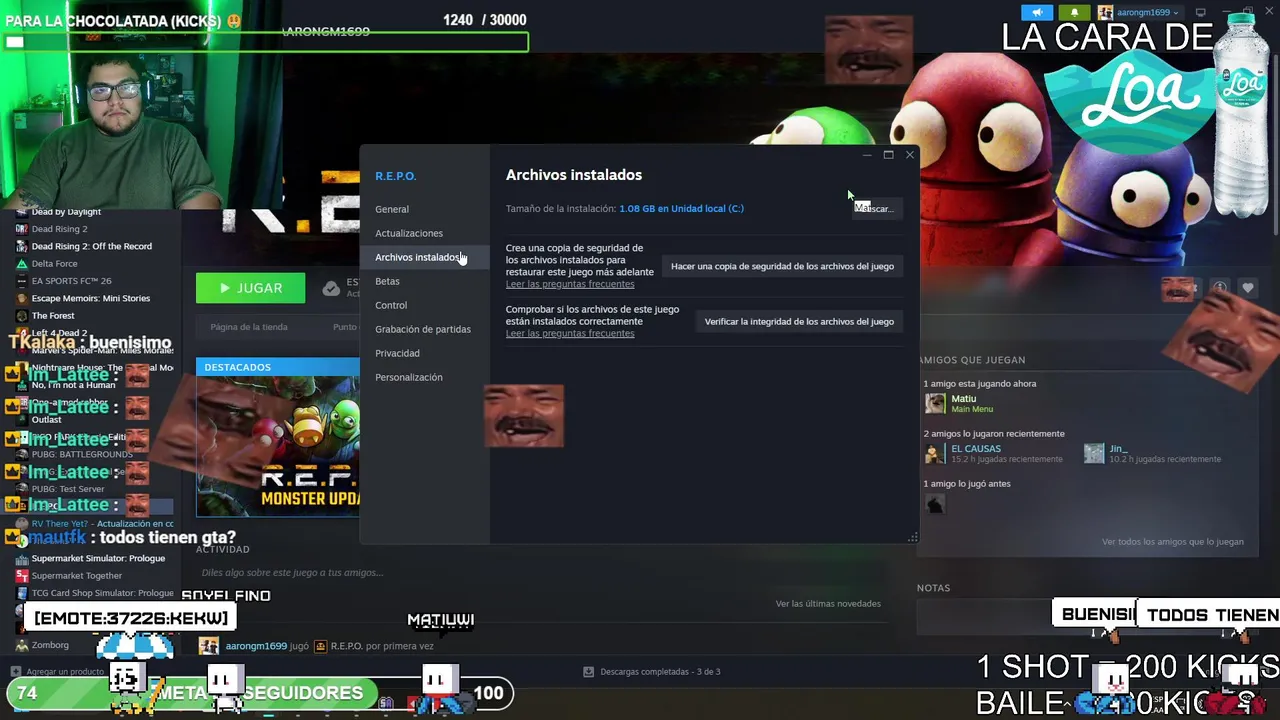Click the Big Picture monitor icon

1200,13
